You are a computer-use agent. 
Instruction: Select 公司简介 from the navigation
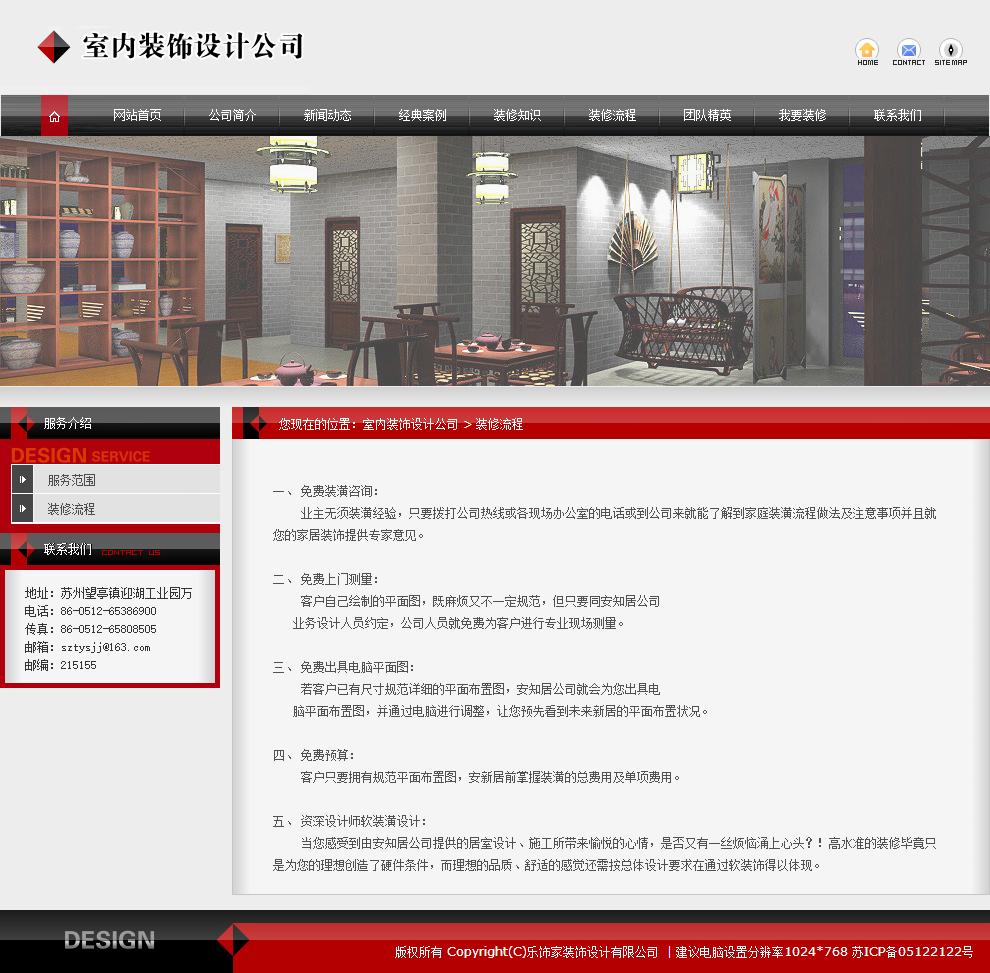pyautogui.click(x=232, y=115)
